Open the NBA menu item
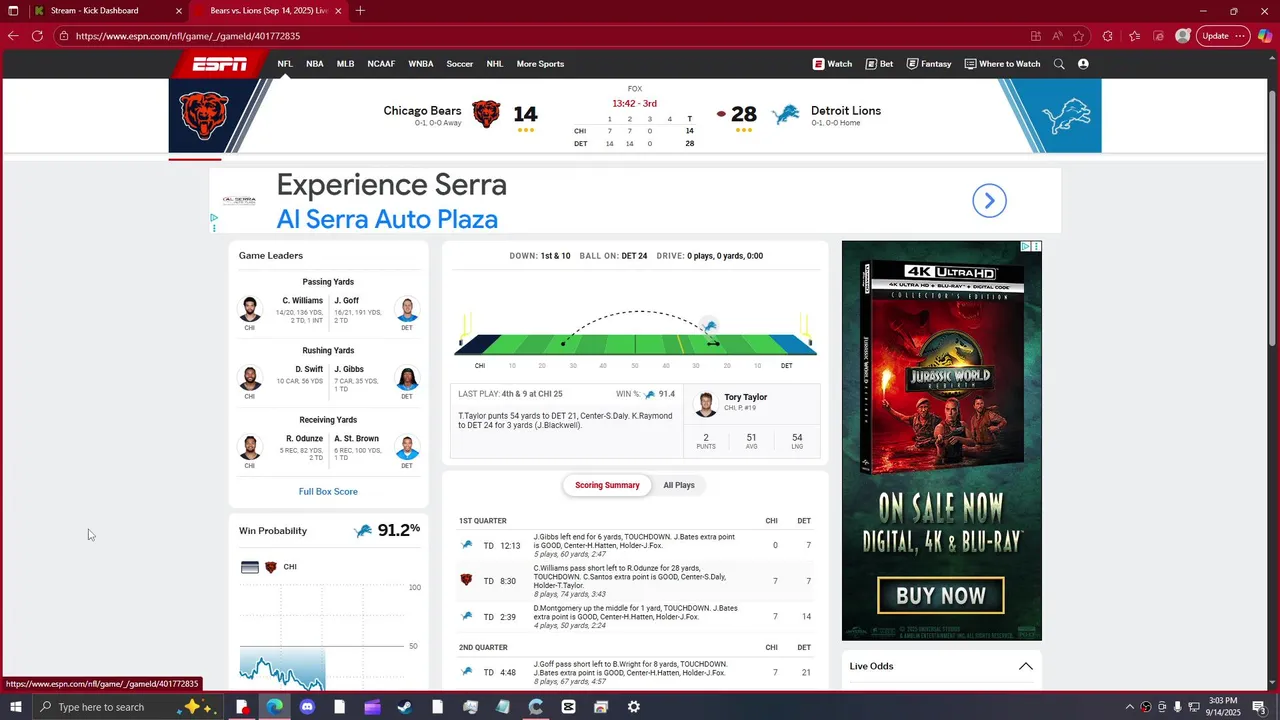 click(x=315, y=64)
